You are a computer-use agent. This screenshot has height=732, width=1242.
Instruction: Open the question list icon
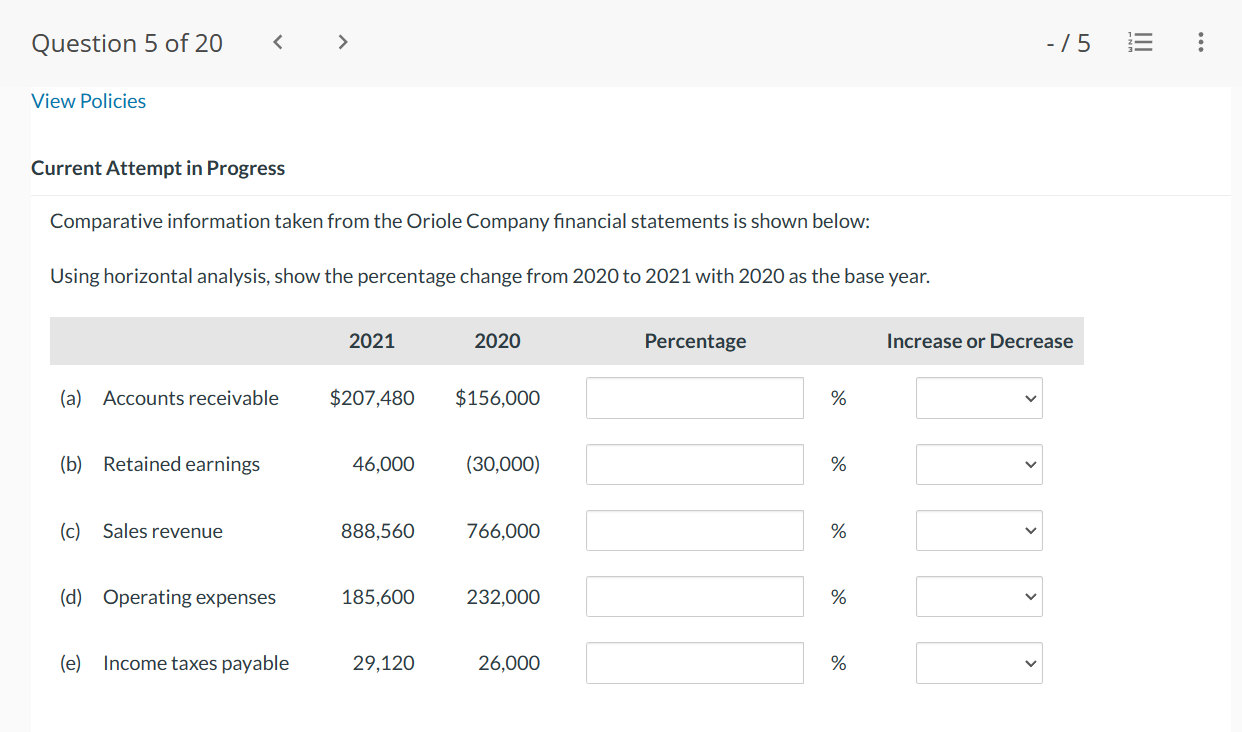coord(1139,43)
